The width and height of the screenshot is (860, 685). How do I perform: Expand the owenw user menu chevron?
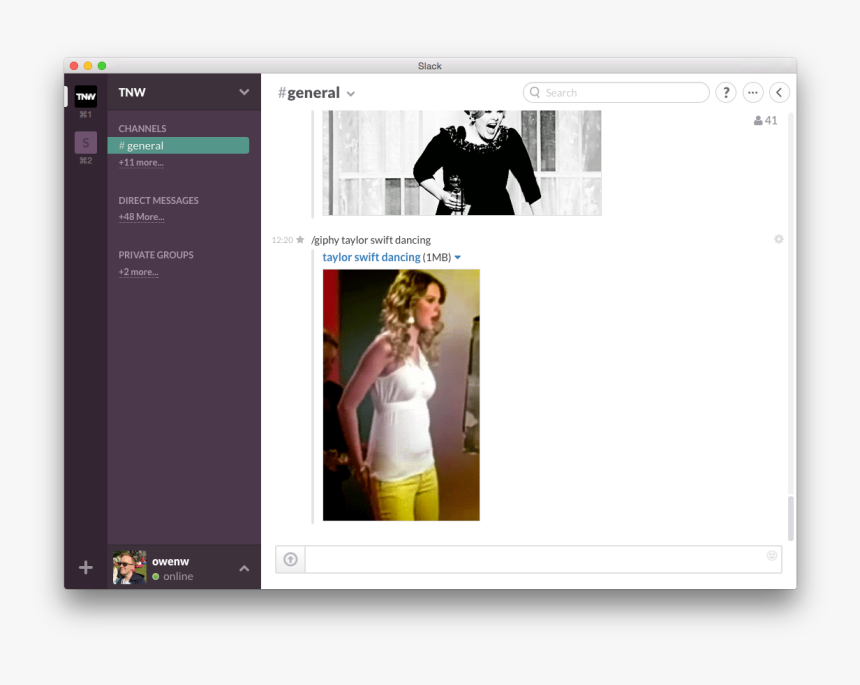coord(244,568)
